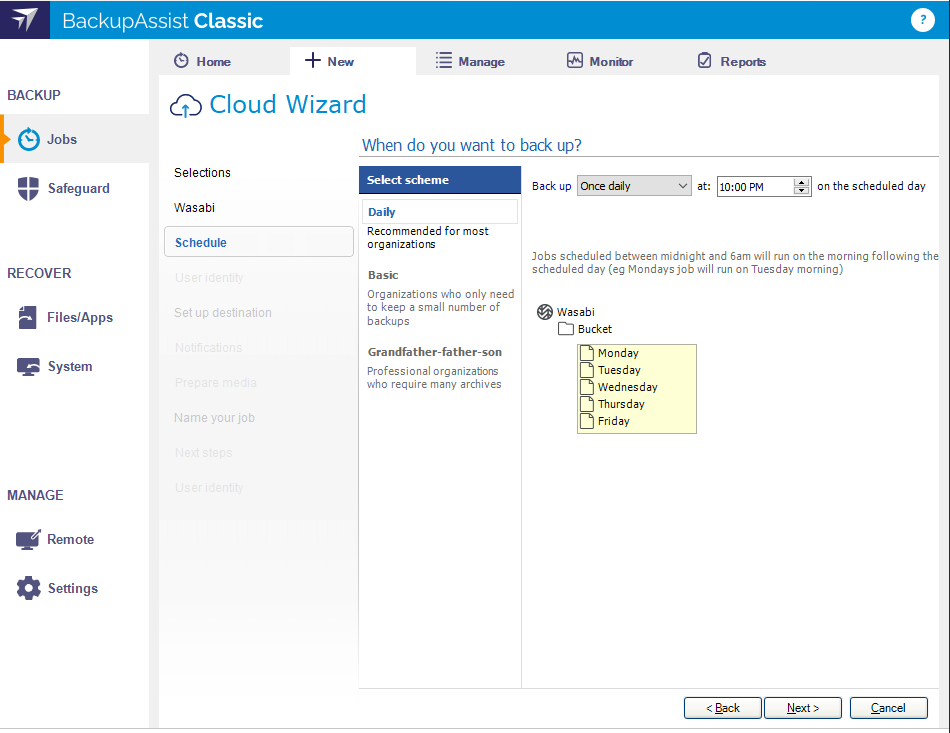Screen dimensions: 950x733
Task: Click the Next button
Action: point(803,708)
